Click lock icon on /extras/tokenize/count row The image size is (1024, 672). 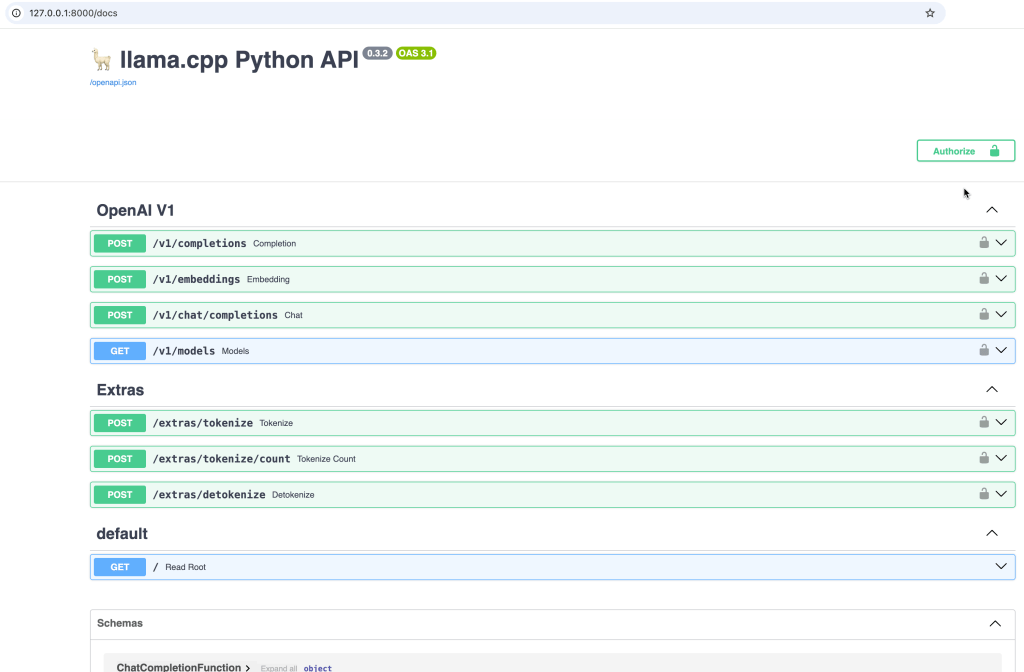[984, 458]
